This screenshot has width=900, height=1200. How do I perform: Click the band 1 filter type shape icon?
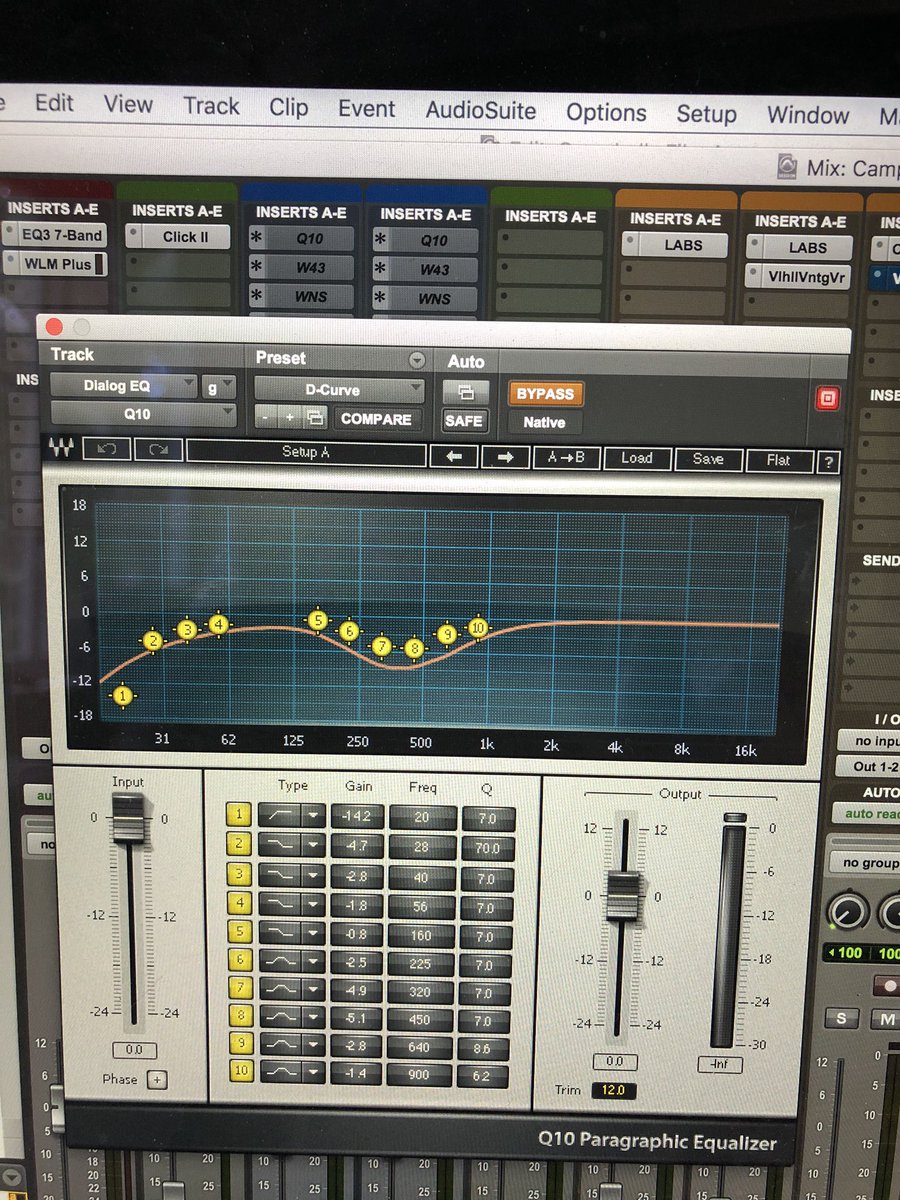point(279,815)
